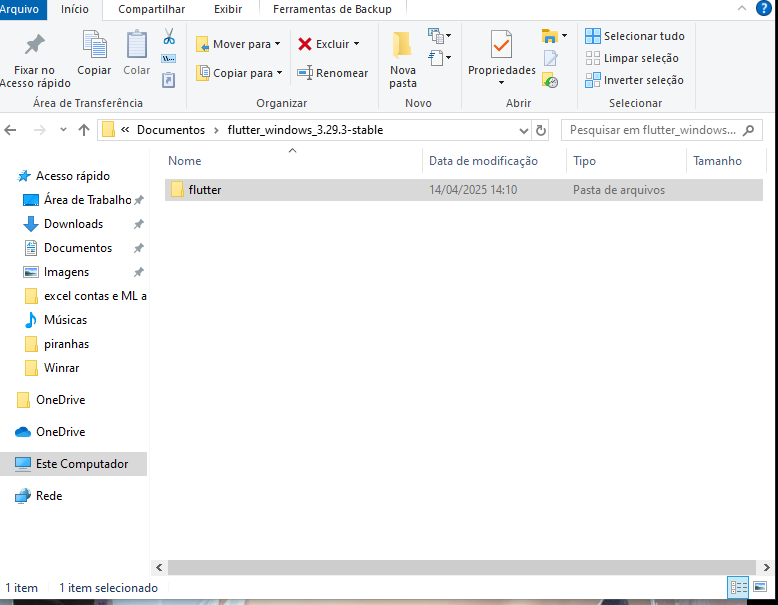Image resolution: width=778 pixels, height=605 pixels.
Task: Open recent locations dropdown arrow
Action: pos(63,130)
